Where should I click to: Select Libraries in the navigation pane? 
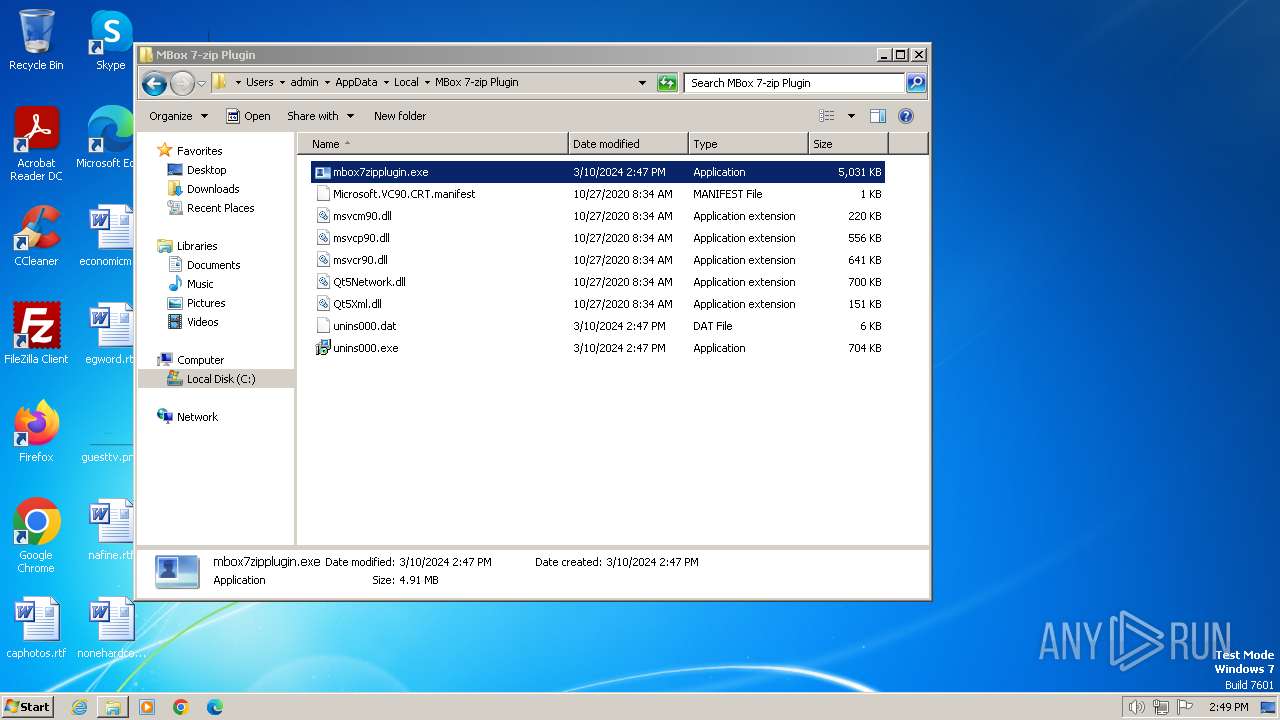pos(197,246)
